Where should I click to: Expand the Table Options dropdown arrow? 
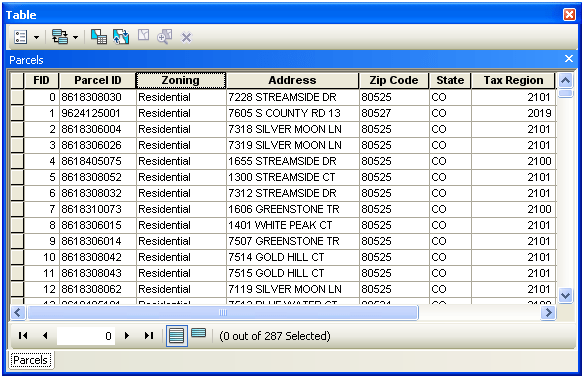(x=36, y=37)
